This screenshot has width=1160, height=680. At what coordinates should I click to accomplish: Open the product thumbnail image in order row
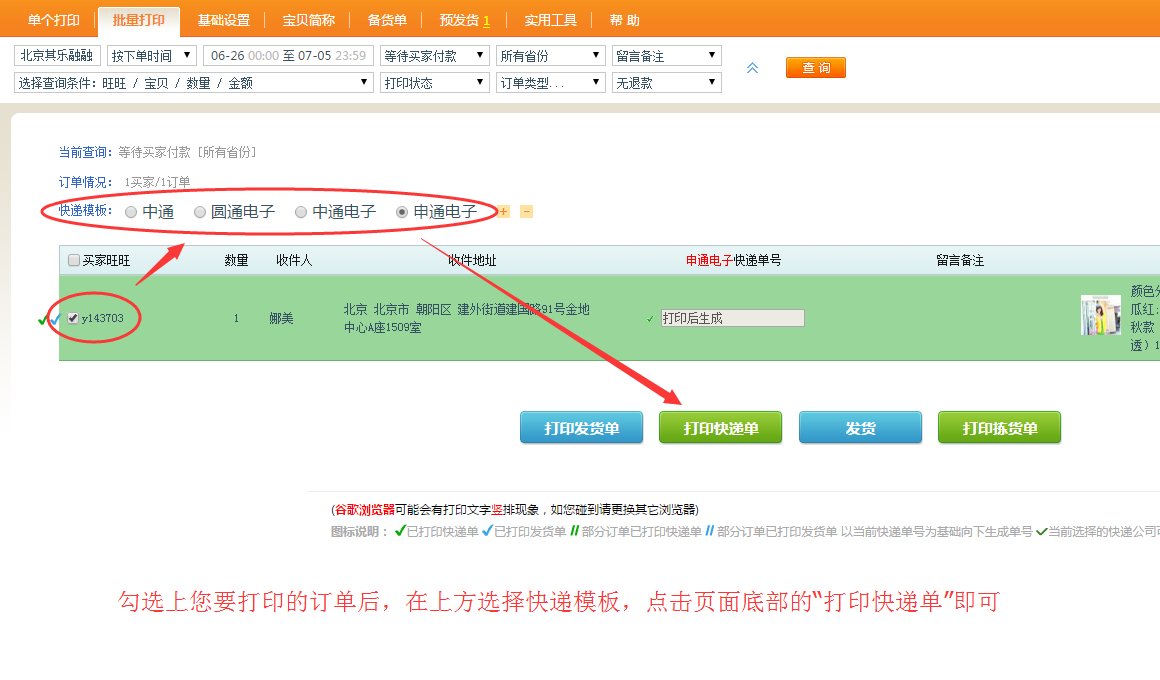point(1100,315)
